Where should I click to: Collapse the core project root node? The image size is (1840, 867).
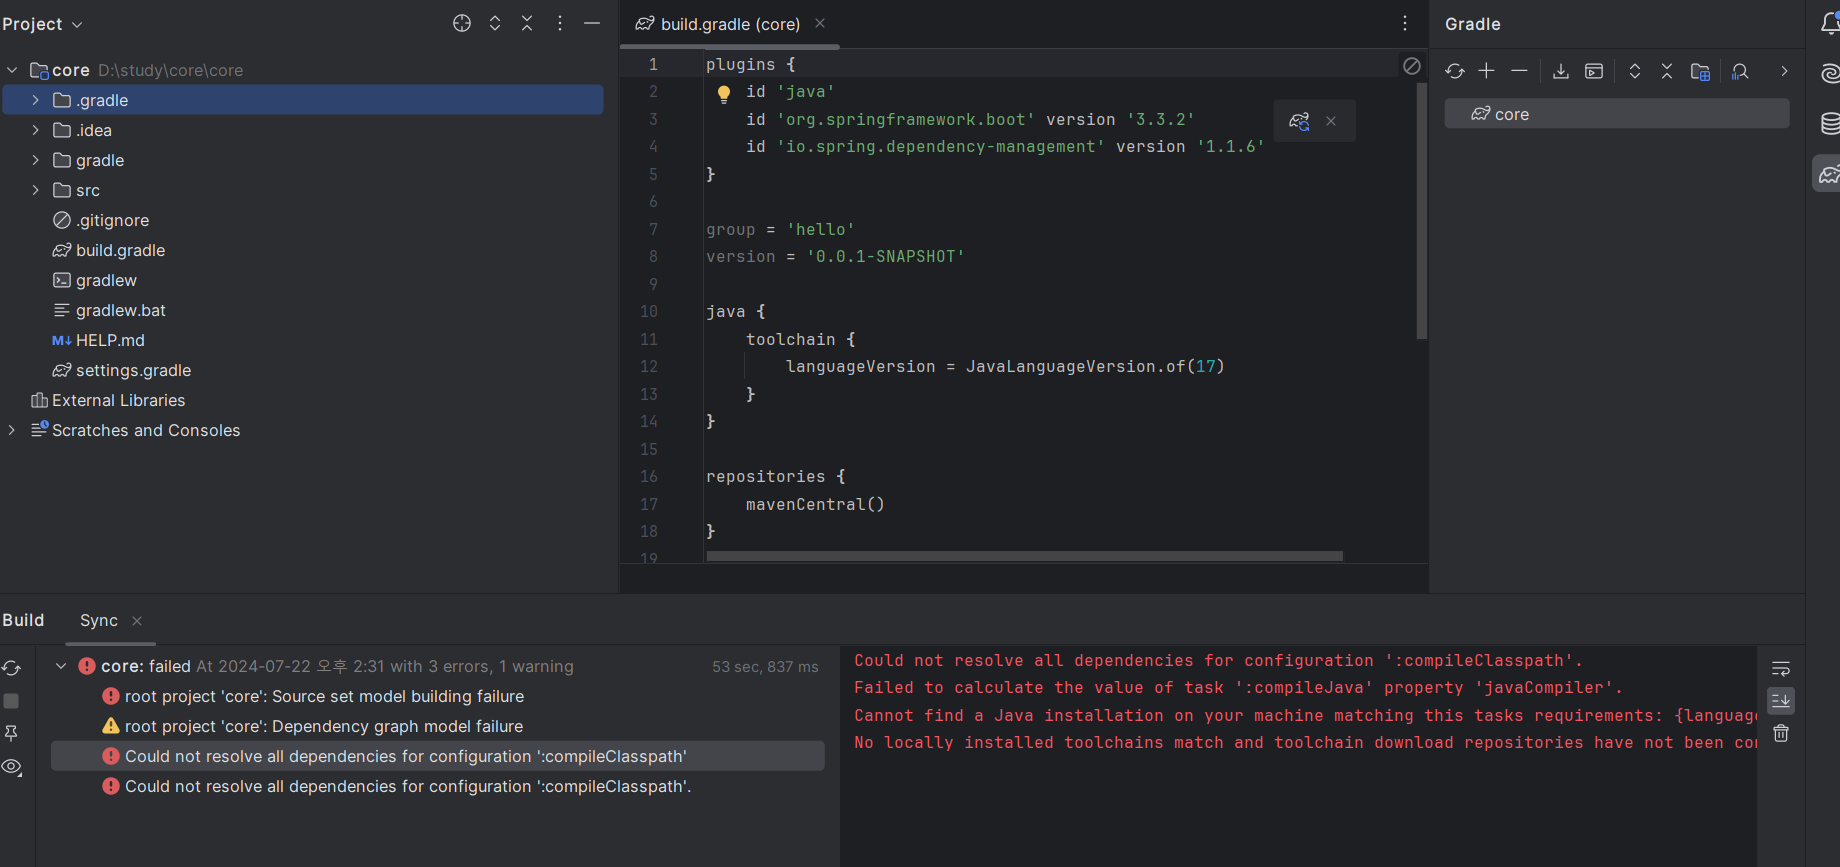click(12, 70)
